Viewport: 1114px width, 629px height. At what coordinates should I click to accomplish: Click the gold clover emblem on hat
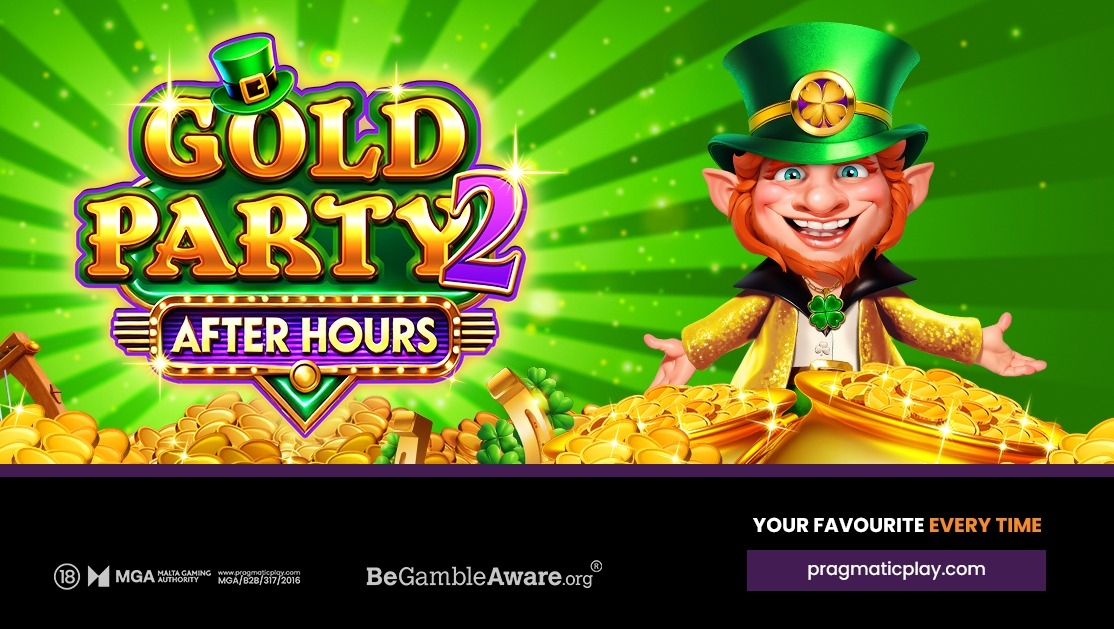coord(823,104)
